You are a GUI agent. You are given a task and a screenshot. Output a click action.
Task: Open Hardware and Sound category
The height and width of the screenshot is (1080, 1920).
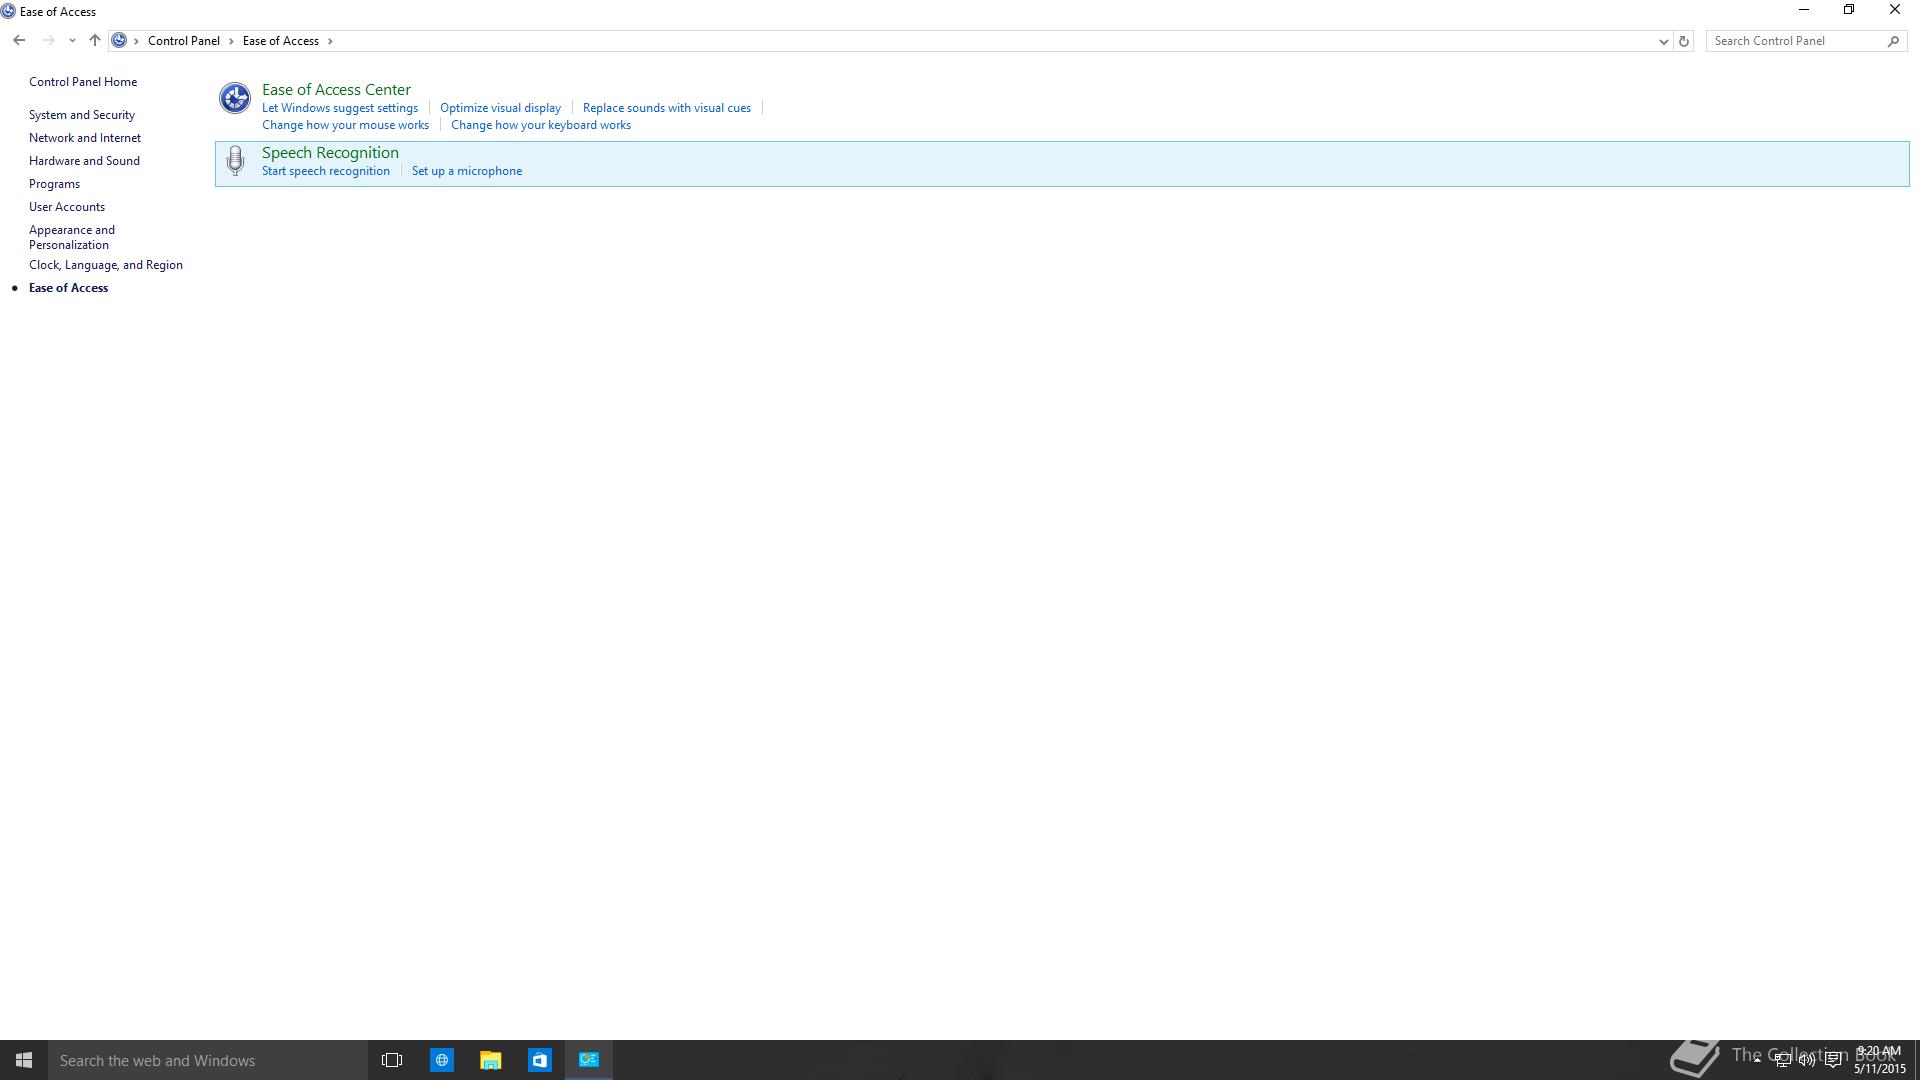84,161
